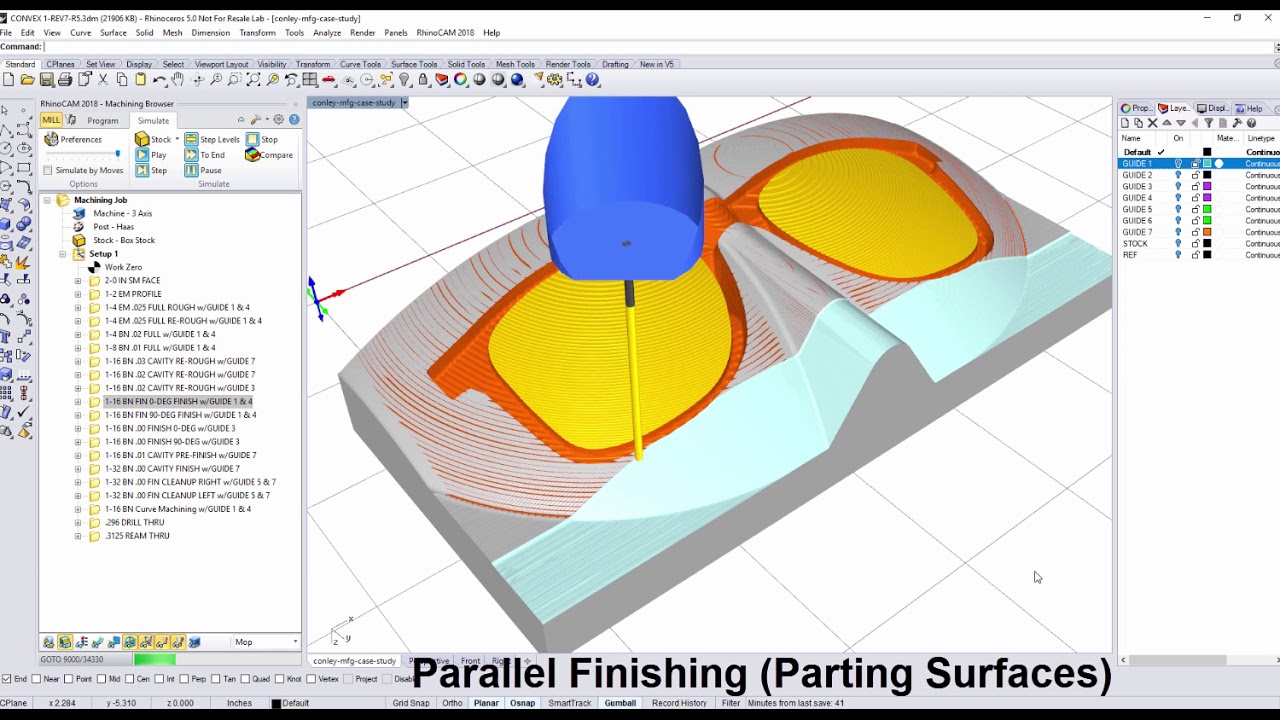The height and width of the screenshot is (720, 1280).
Task: Click the GUIDE 3 purple color swatch
Action: [1207, 187]
